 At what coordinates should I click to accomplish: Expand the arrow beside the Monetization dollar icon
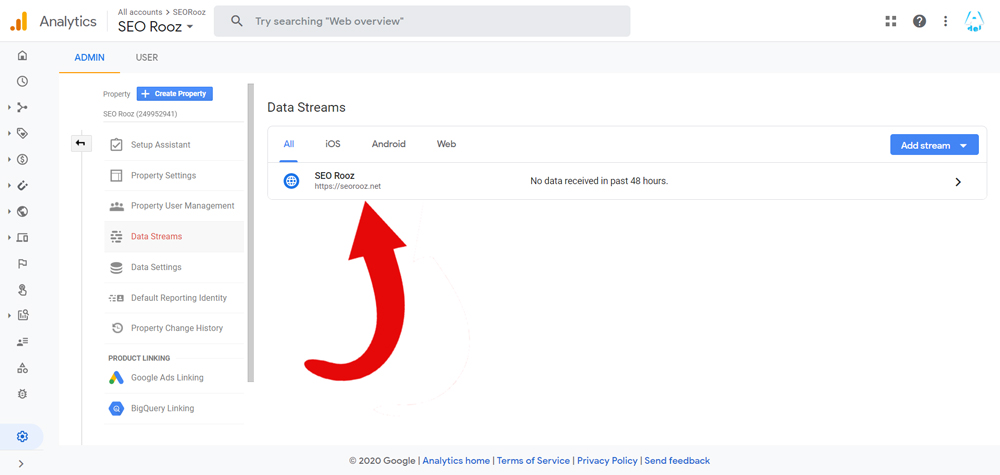click(x=10, y=159)
